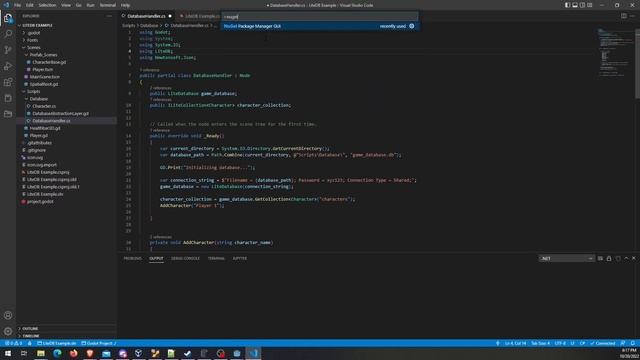Open the File menu
Viewport: 640px width, 360px height.
(18, 5)
